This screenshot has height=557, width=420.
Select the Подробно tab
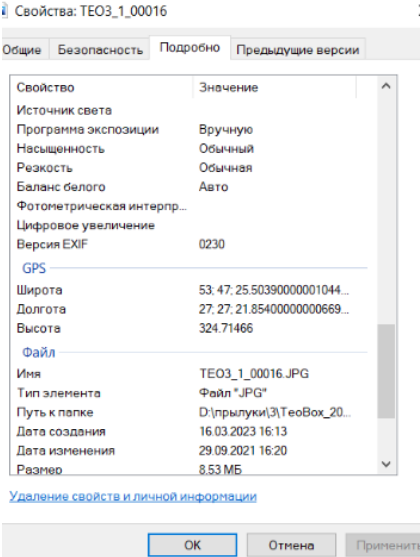190,47
